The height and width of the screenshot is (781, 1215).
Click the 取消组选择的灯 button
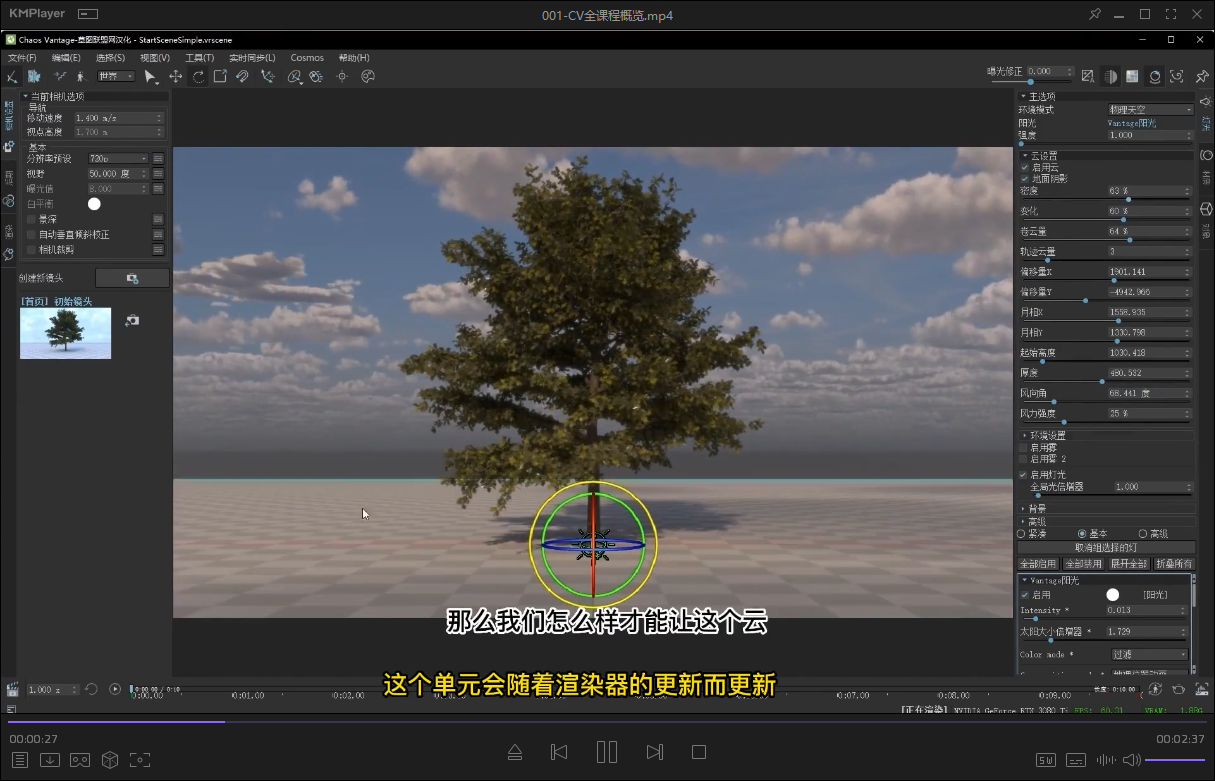click(1106, 547)
